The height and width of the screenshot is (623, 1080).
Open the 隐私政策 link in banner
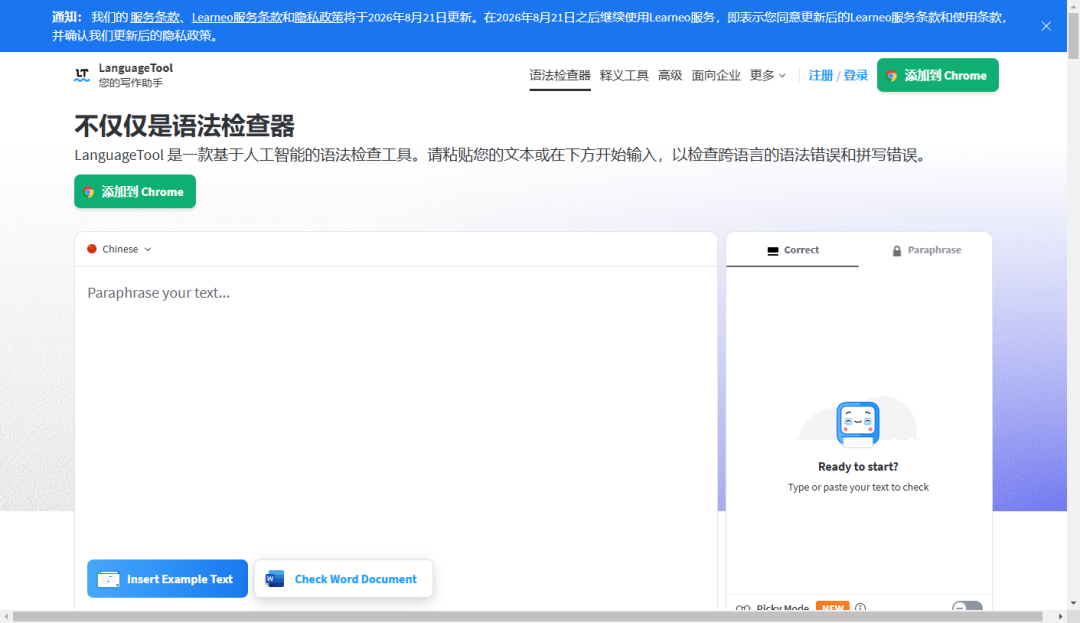tap(319, 17)
